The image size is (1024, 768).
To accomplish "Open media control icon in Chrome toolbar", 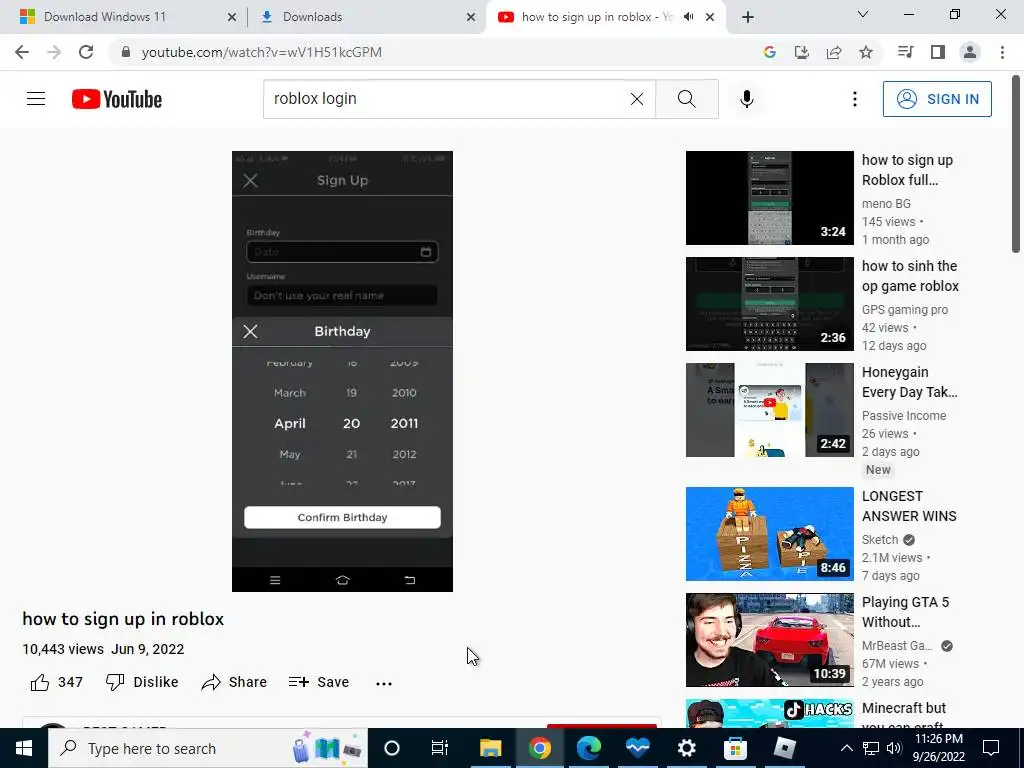I will point(905,52).
